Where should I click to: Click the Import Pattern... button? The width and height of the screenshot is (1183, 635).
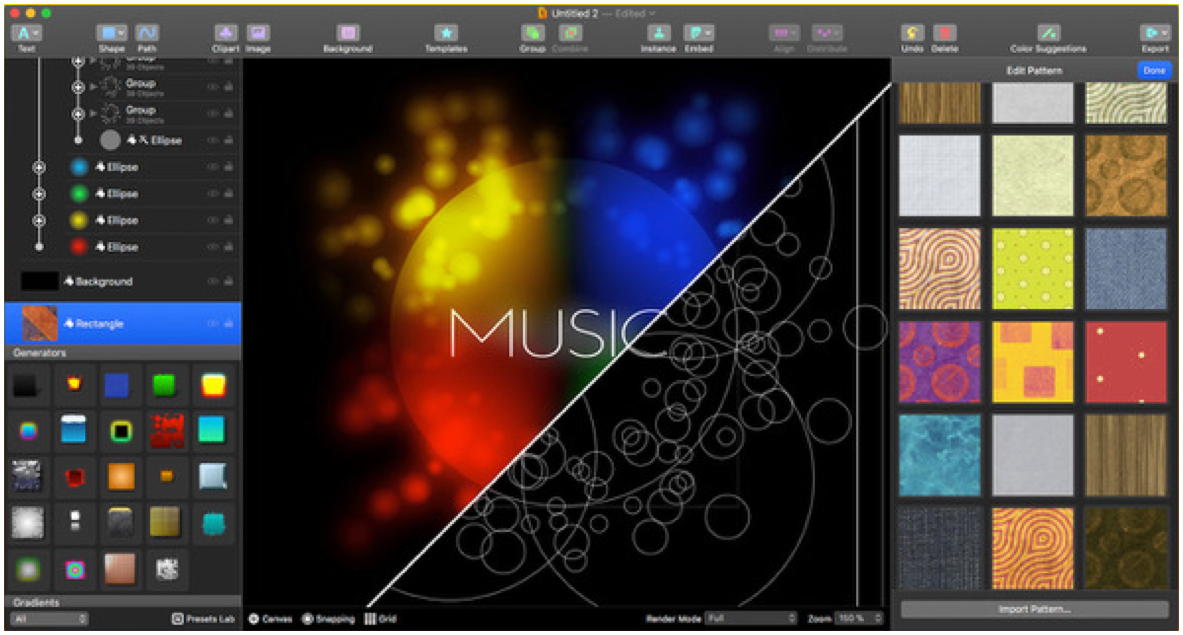(1034, 609)
